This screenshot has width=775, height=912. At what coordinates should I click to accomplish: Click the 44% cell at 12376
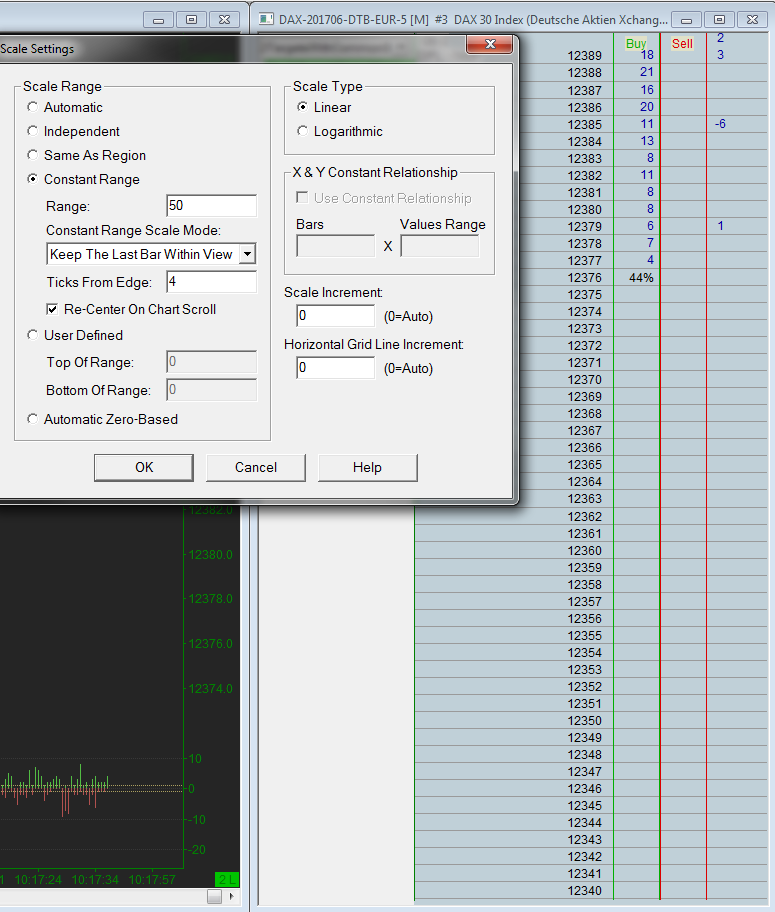pyautogui.click(x=641, y=277)
